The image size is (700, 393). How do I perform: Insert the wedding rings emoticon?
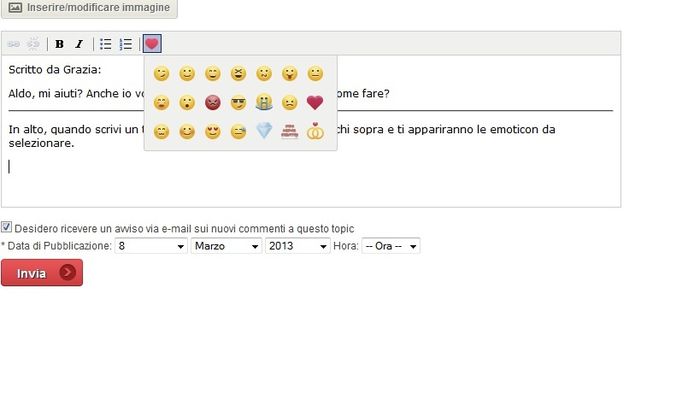315,131
